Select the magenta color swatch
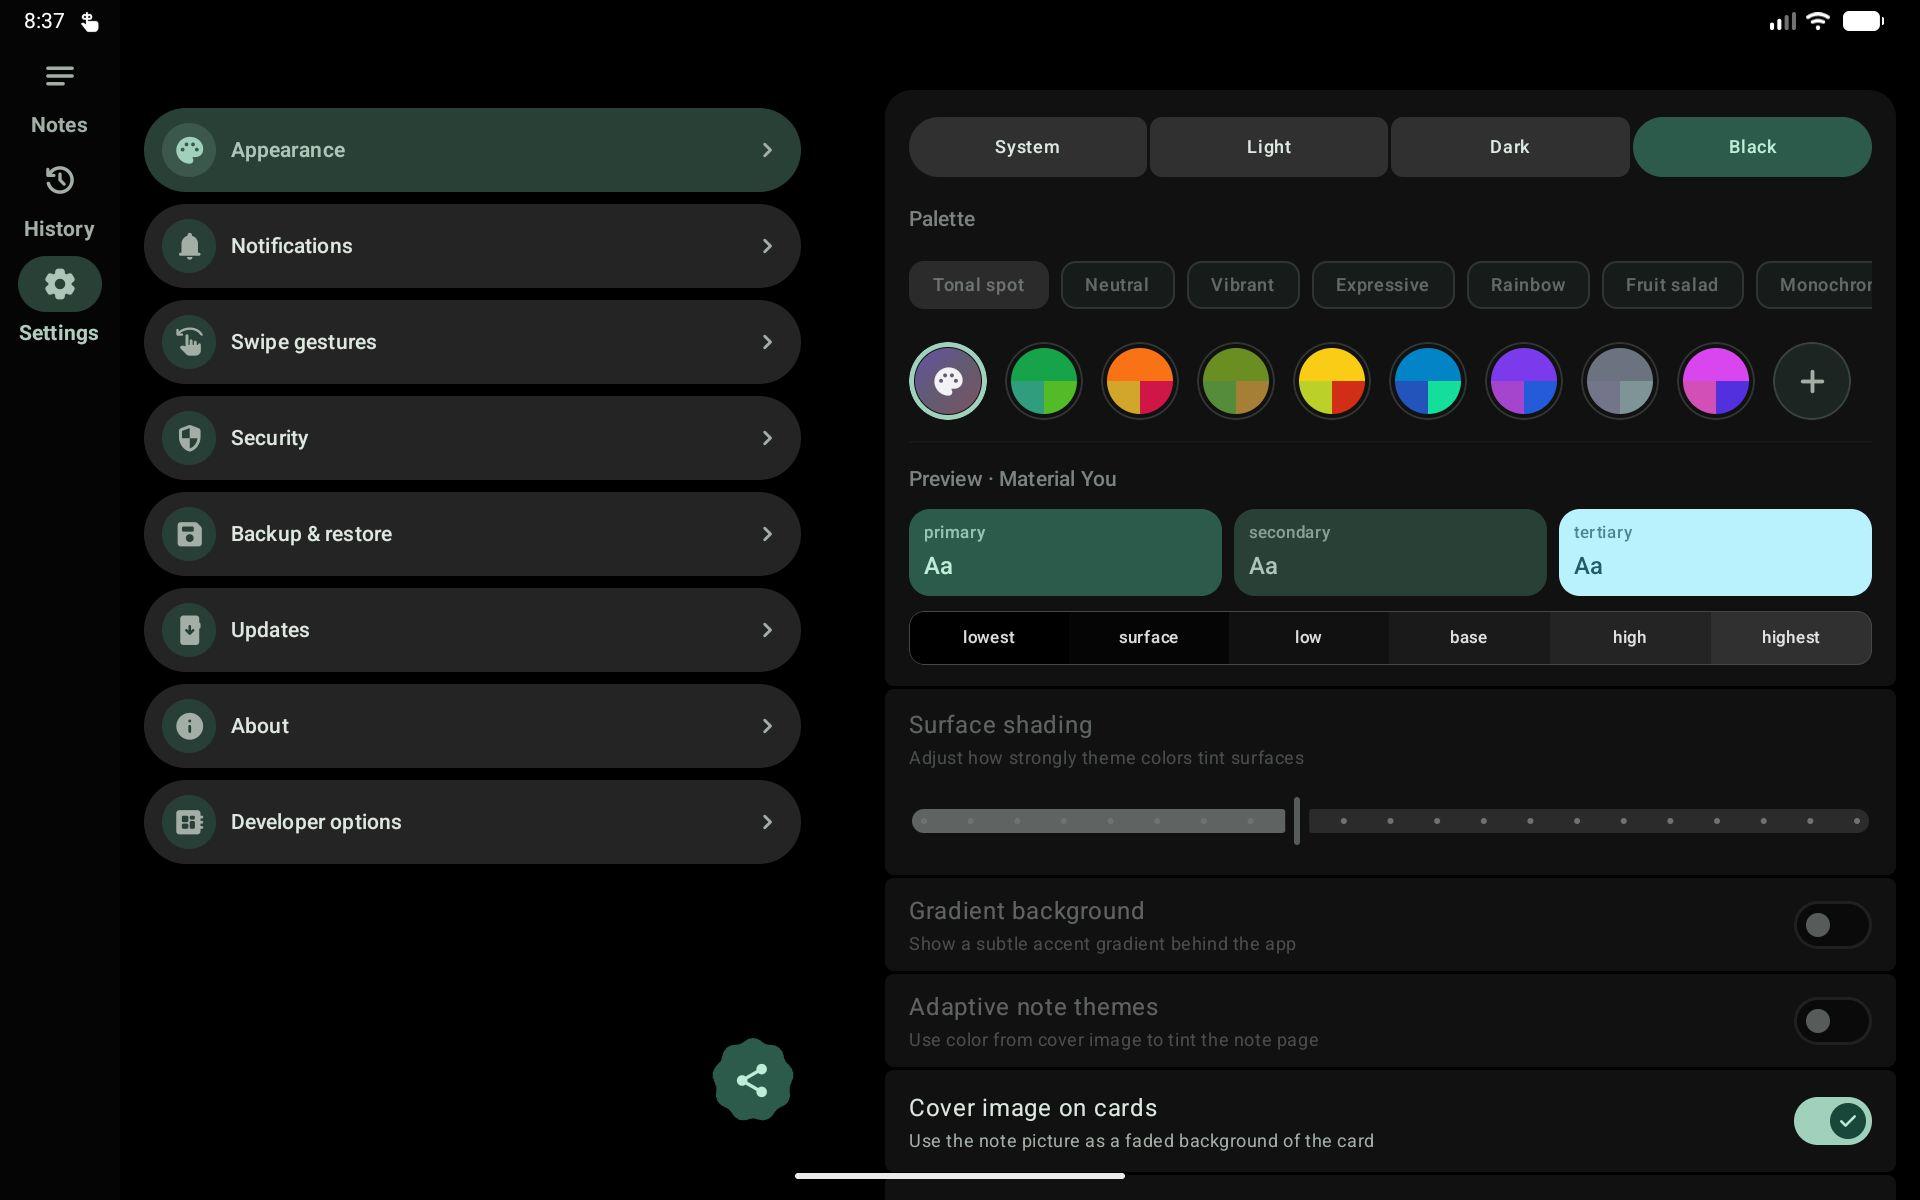1920x1200 pixels. (1715, 381)
